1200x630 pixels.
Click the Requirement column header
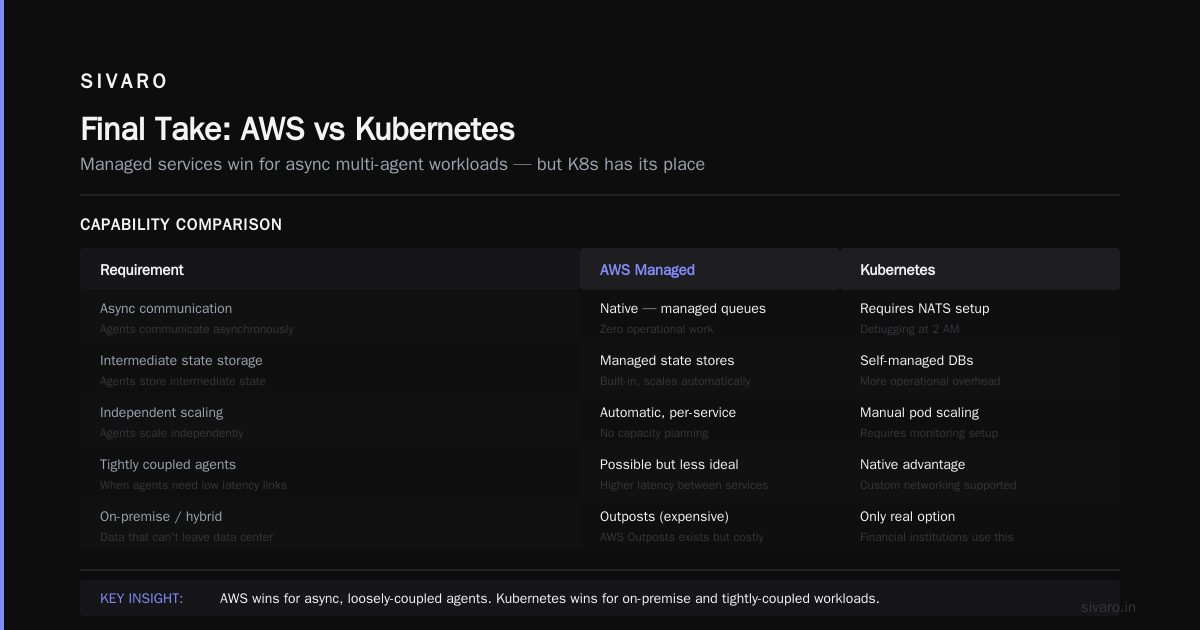click(x=330, y=270)
